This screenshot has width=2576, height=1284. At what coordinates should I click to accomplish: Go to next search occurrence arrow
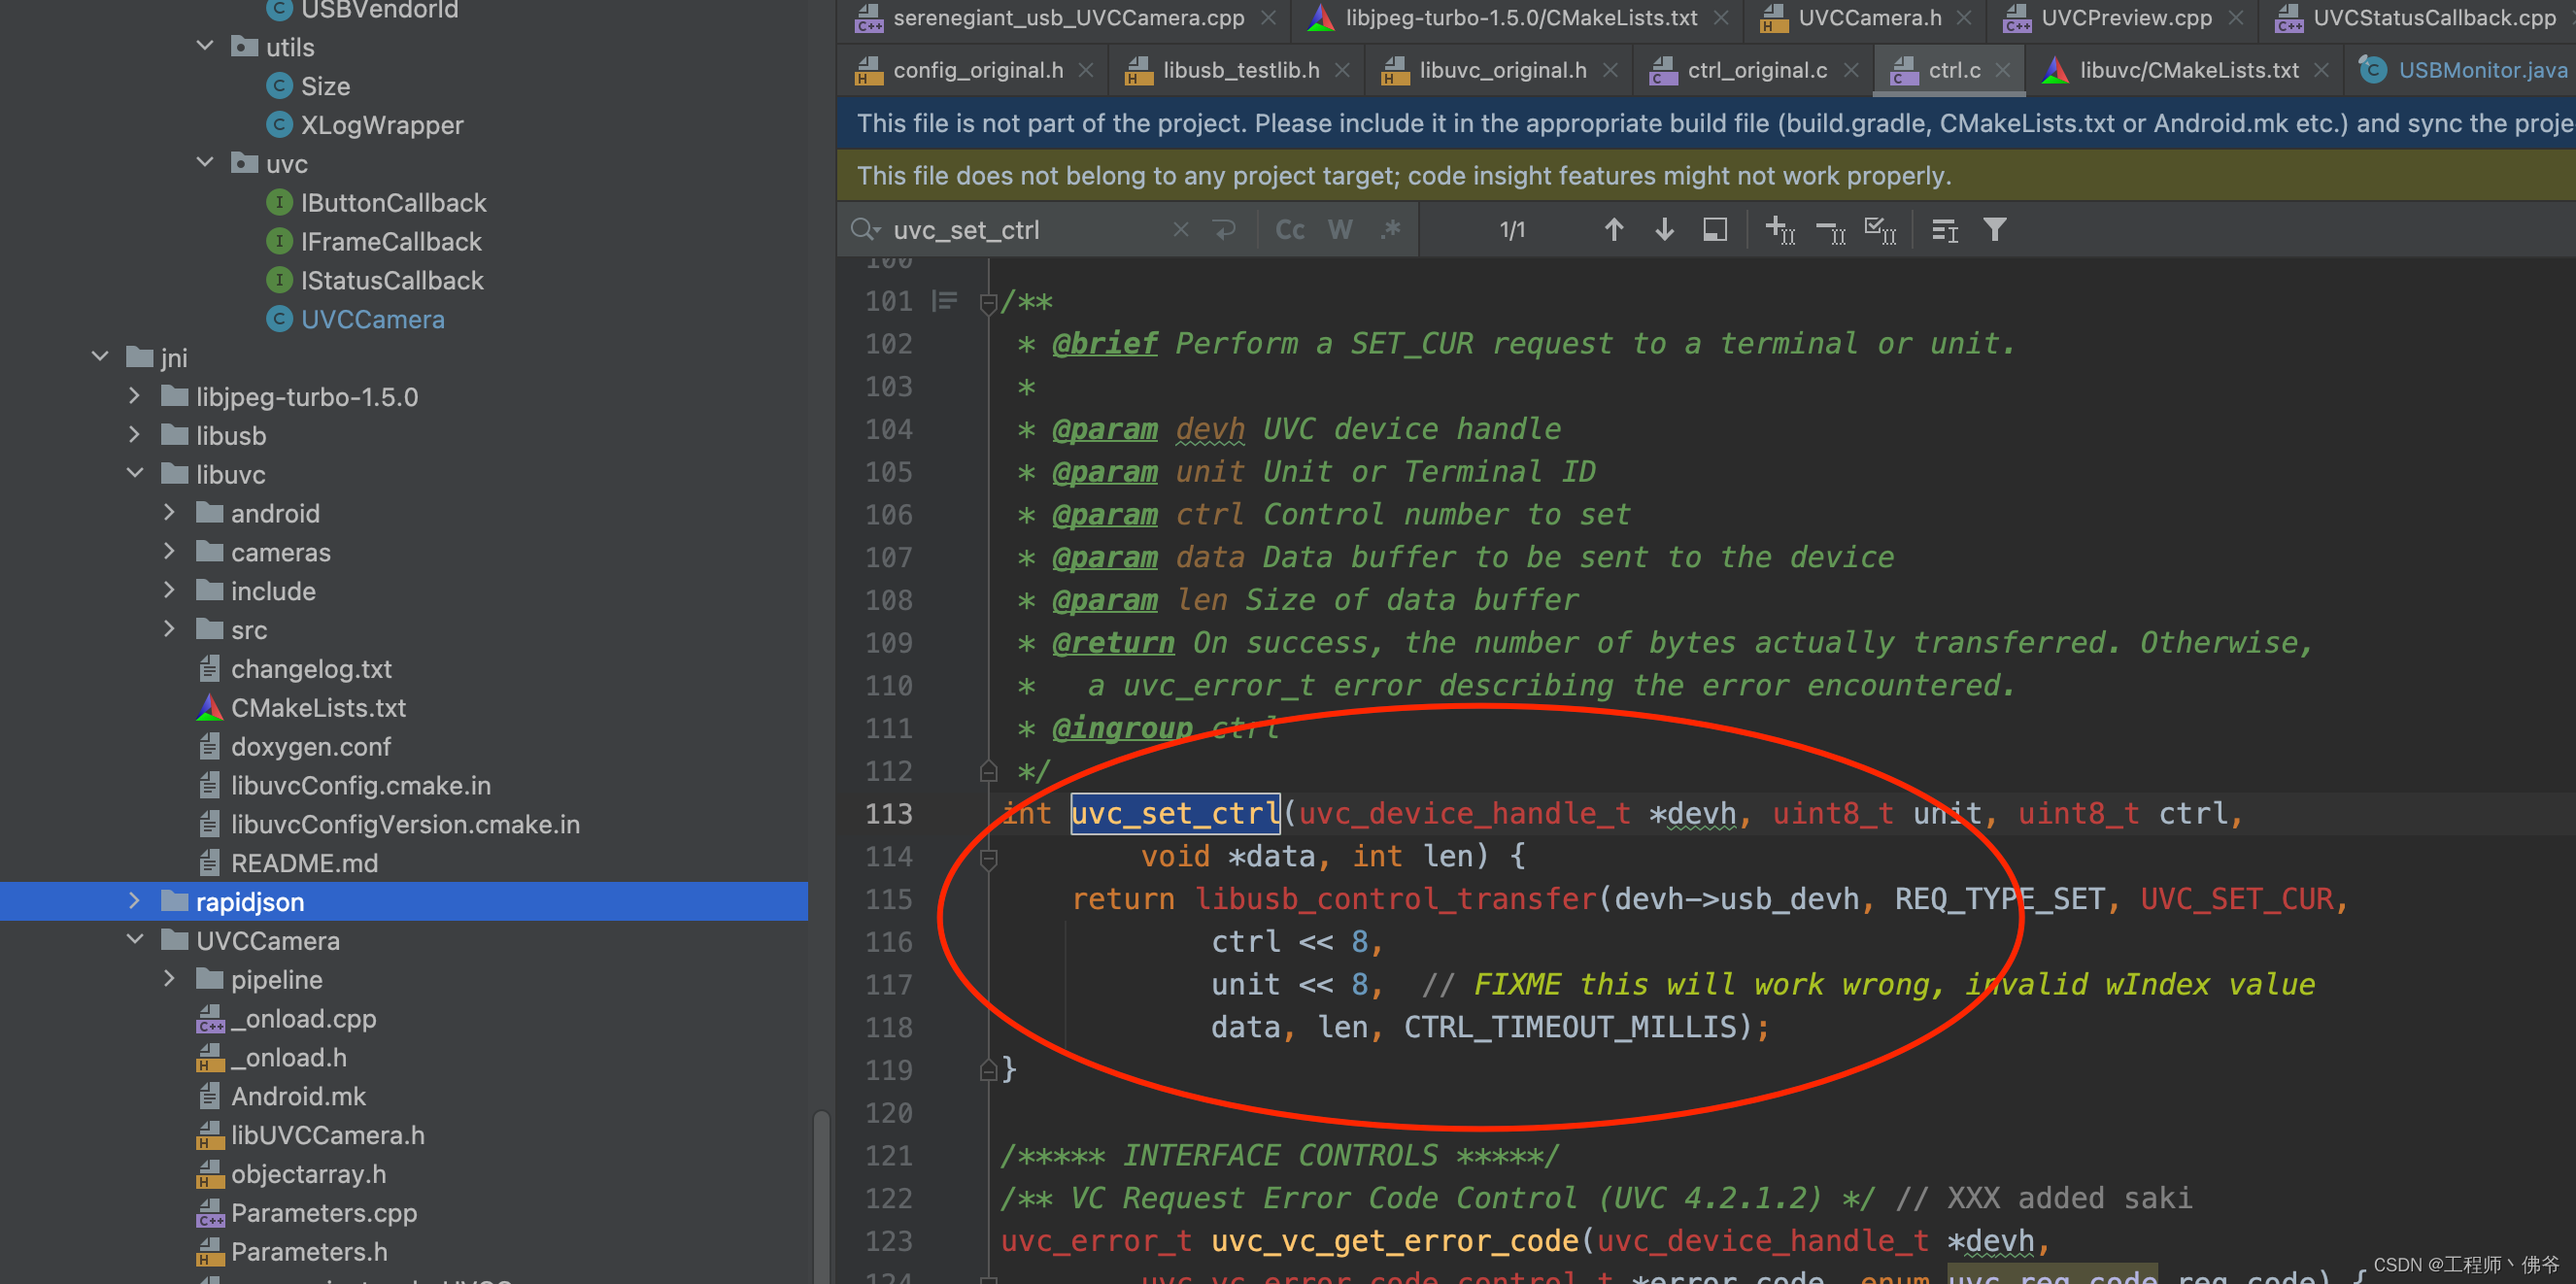pos(1664,230)
